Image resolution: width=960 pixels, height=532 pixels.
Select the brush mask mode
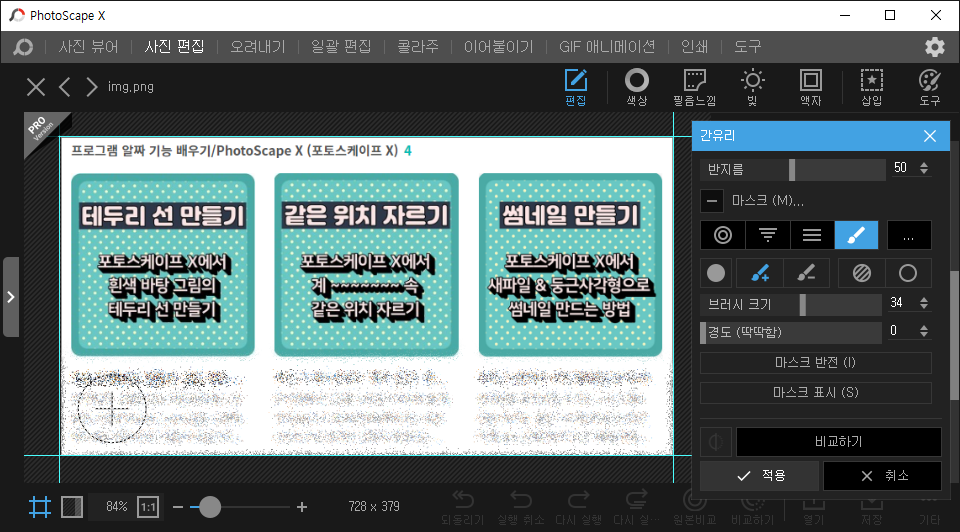click(x=857, y=235)
